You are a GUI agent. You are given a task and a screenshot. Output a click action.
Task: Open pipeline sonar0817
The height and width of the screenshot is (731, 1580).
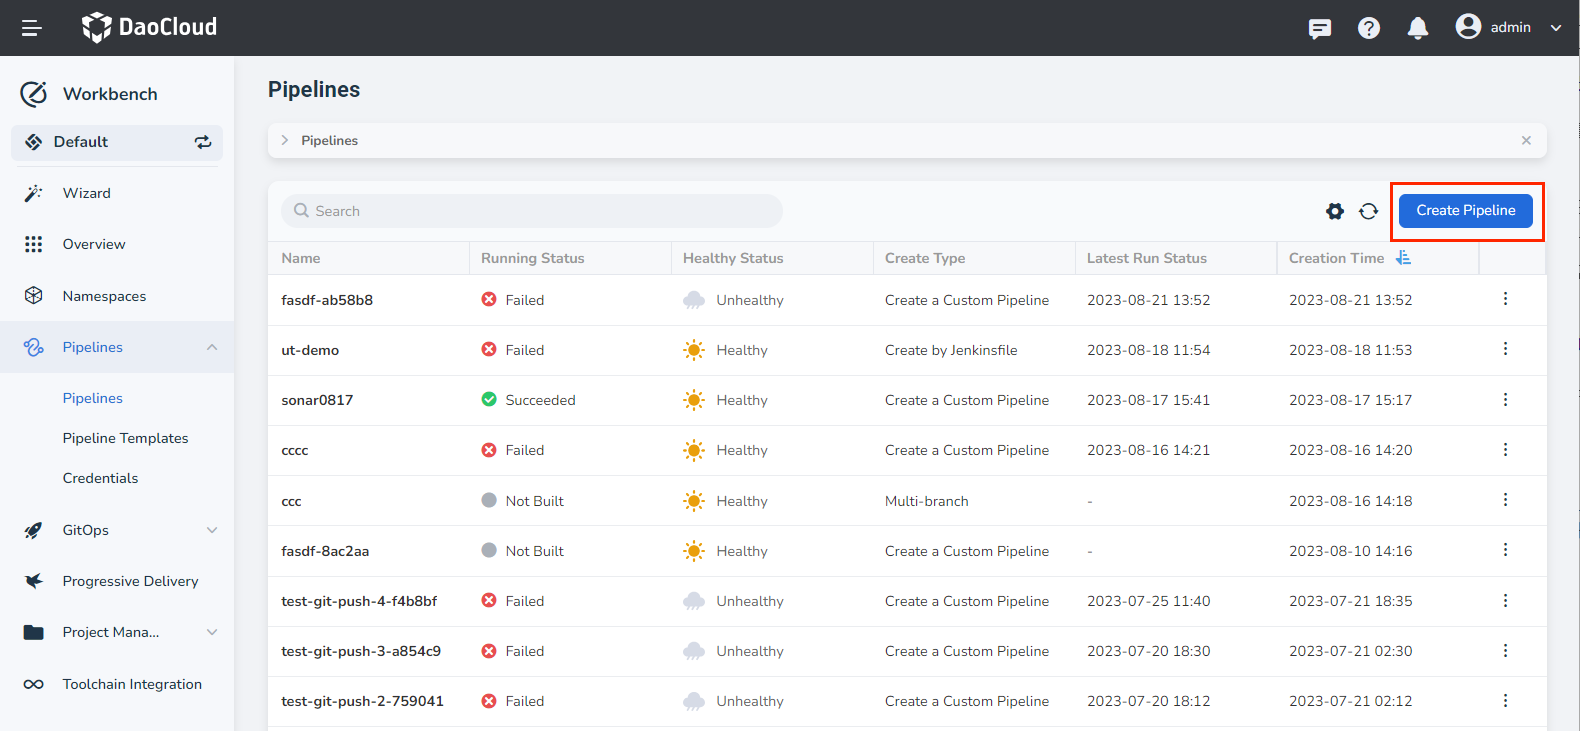tap(317, 400)
